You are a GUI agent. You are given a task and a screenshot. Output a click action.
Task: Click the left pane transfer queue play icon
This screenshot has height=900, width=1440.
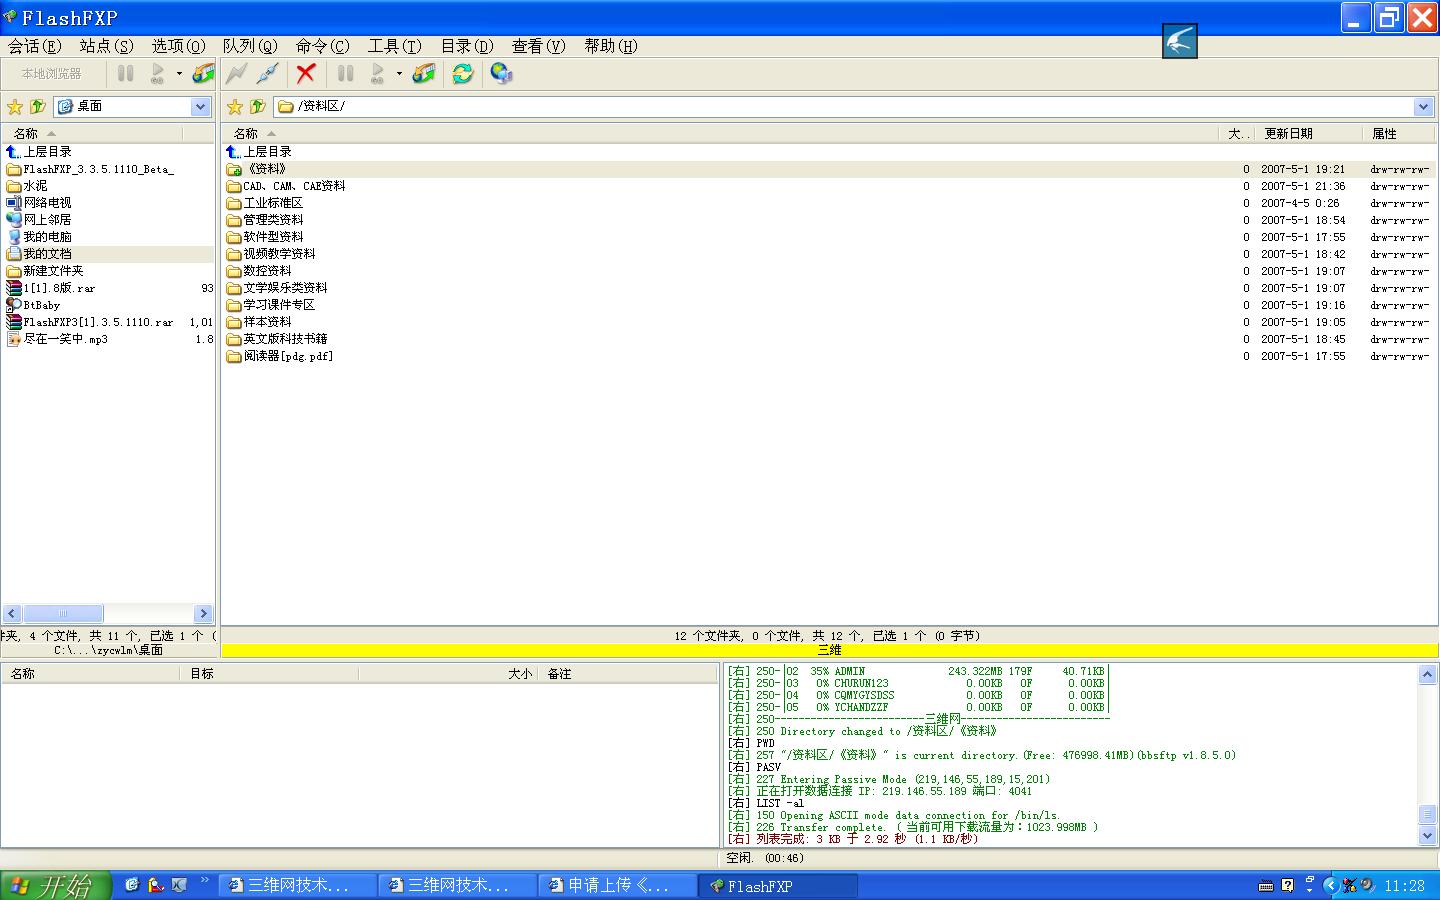158,73
